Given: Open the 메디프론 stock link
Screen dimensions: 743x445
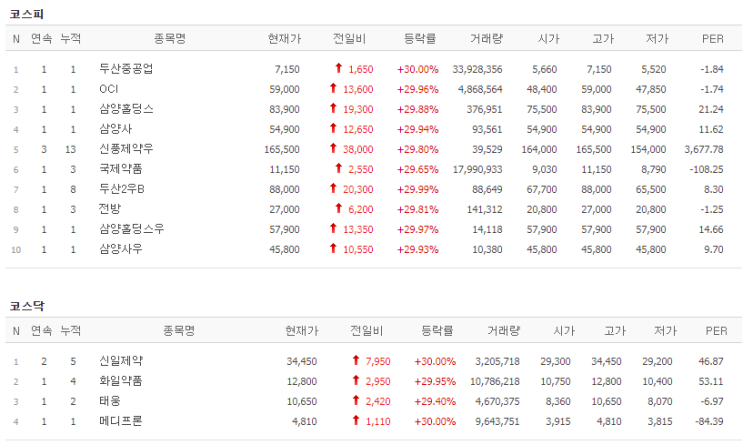Looking at the screenshot, I should [x=121, y=421].
